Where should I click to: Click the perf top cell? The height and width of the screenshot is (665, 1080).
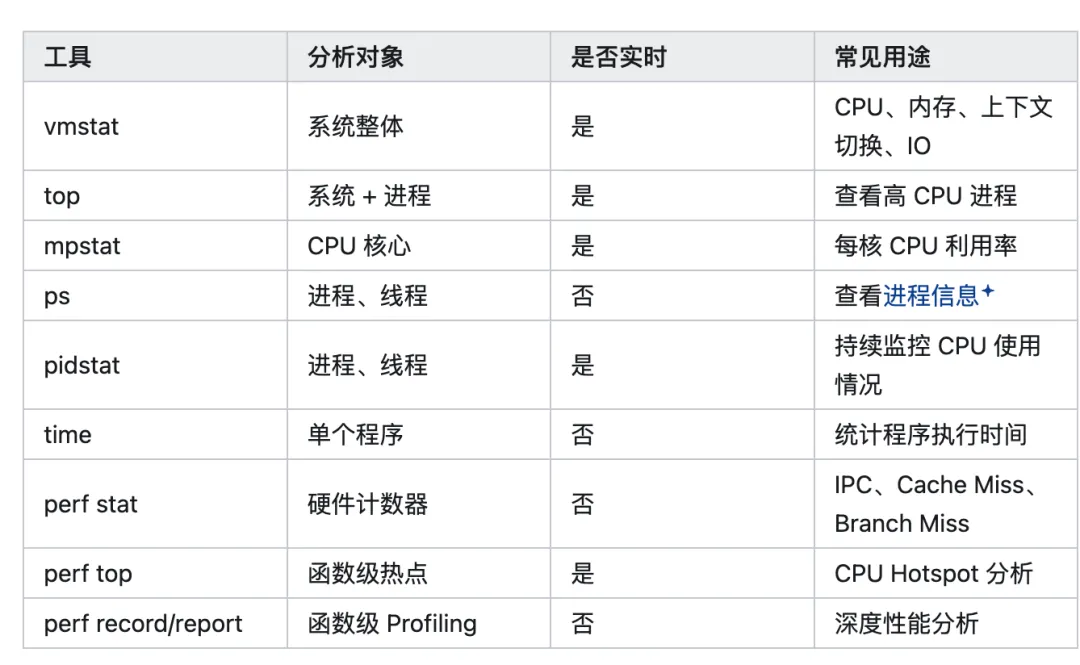pyautogui.click(x=156, y=573)
